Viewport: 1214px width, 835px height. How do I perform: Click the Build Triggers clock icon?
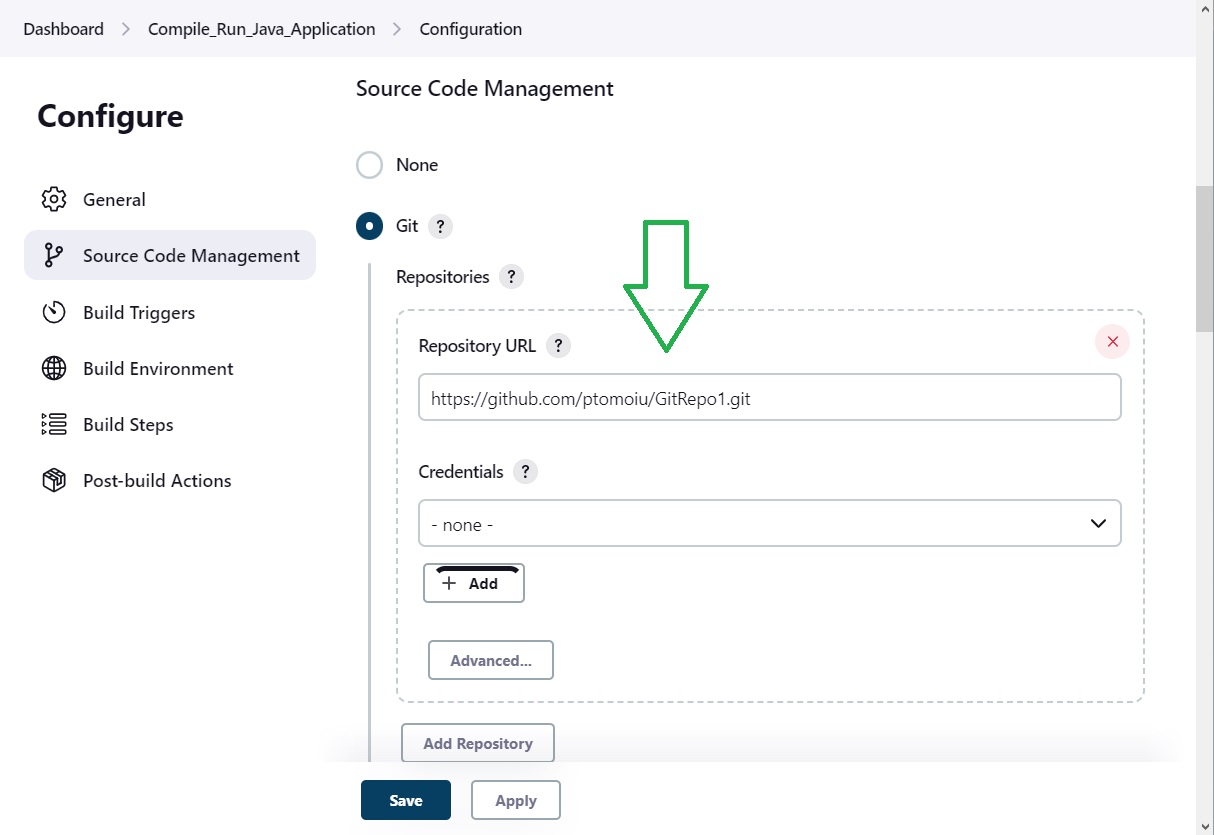[54, 312]
